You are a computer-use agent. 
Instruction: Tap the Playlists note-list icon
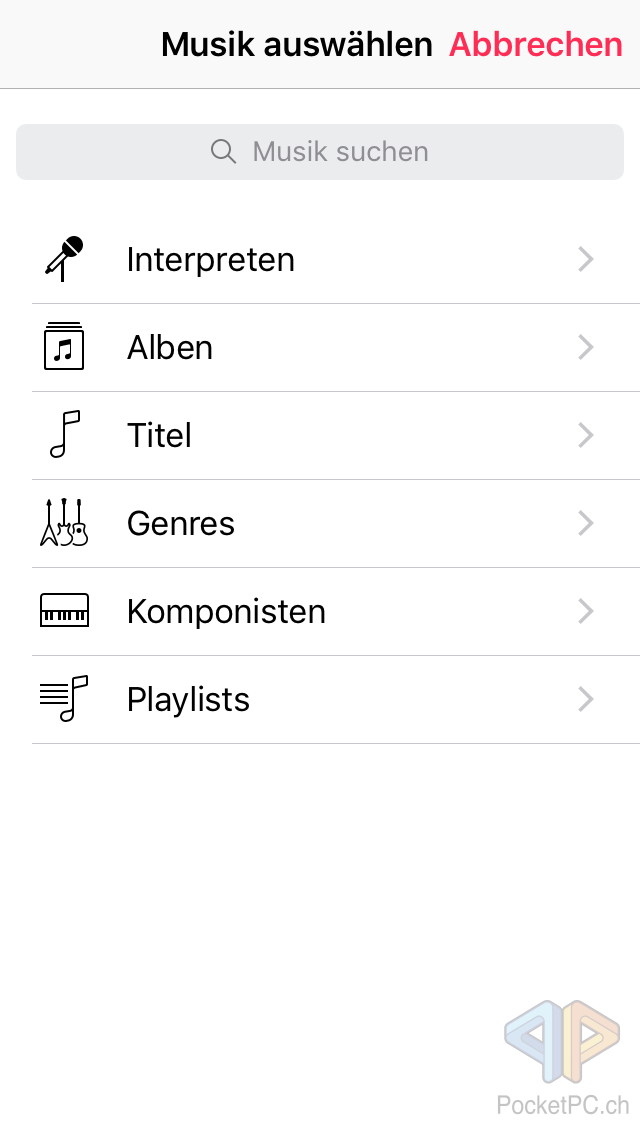pyautogui.click(x=64, y=699)
